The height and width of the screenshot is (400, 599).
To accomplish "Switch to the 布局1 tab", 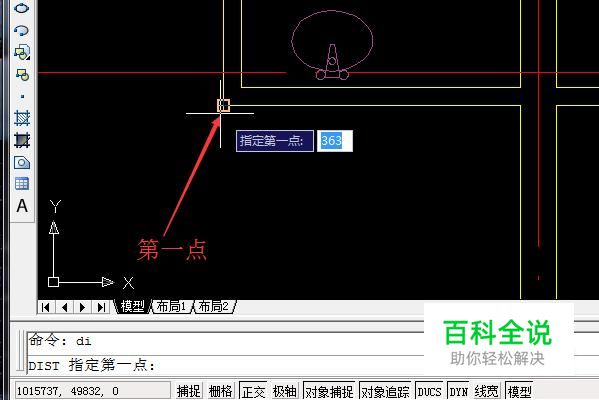I will [x=171, y=306].
